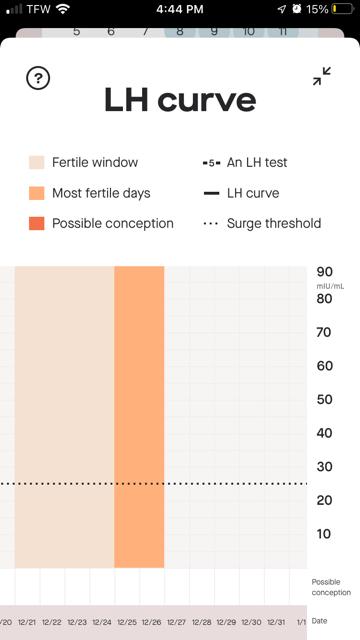This screenshot has height=640, width=360.
Task: Select calendar day 11 behind the sheet
Action: (283, 31)
